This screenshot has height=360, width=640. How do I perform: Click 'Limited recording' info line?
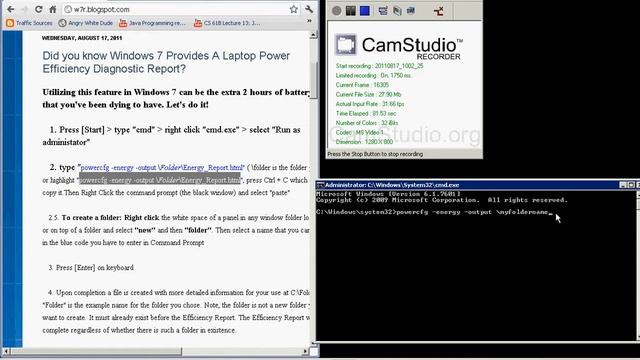point(373,76)
